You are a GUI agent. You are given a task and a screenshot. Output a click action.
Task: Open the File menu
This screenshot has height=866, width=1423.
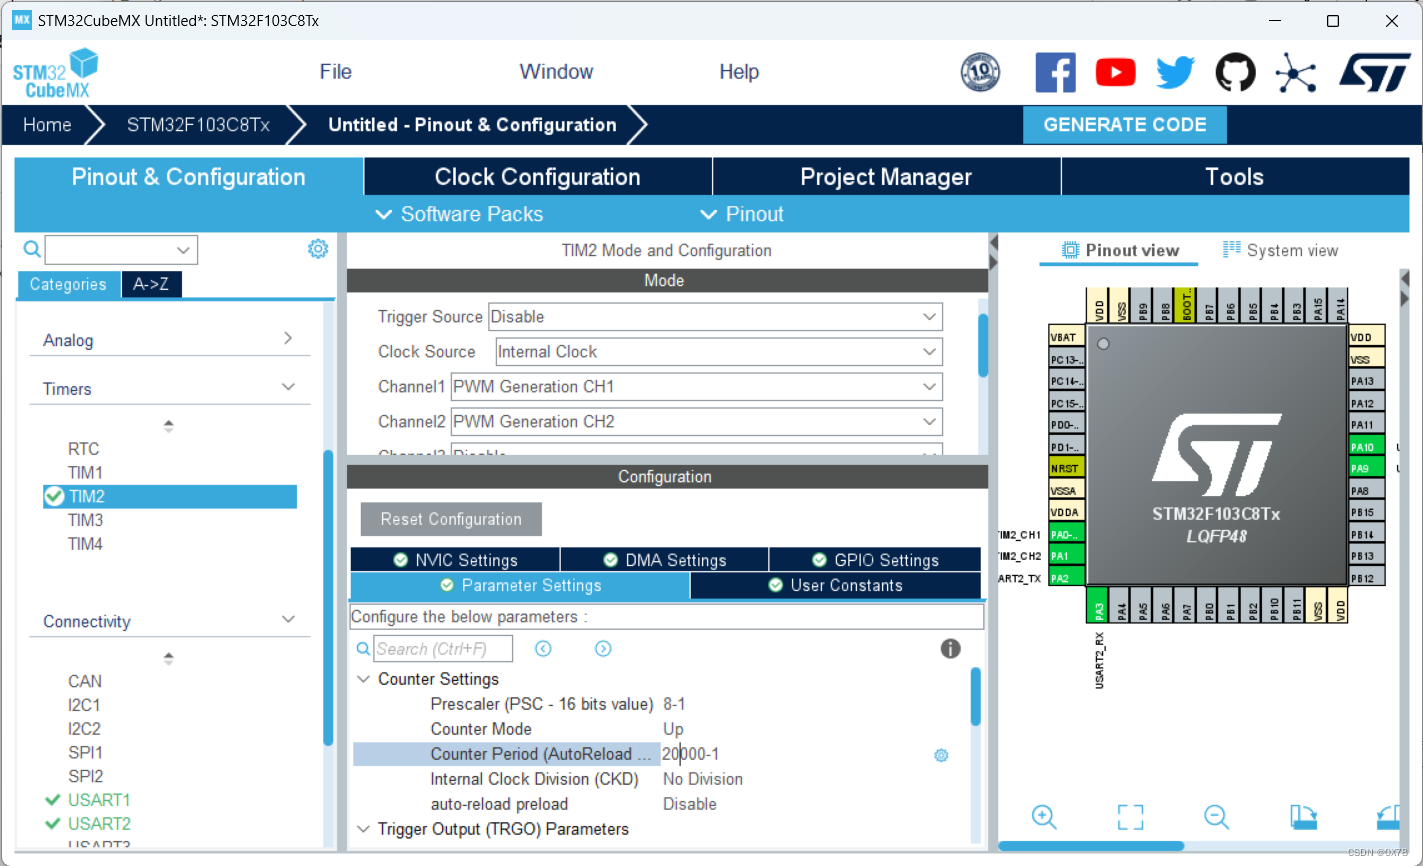tap(336, 72)
